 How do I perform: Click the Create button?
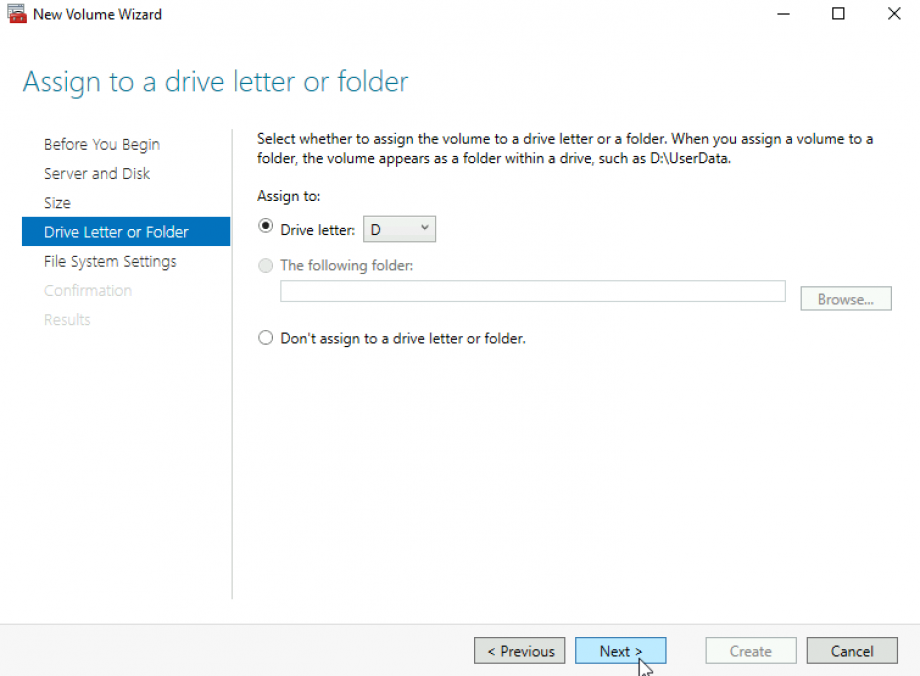point(750,651)
